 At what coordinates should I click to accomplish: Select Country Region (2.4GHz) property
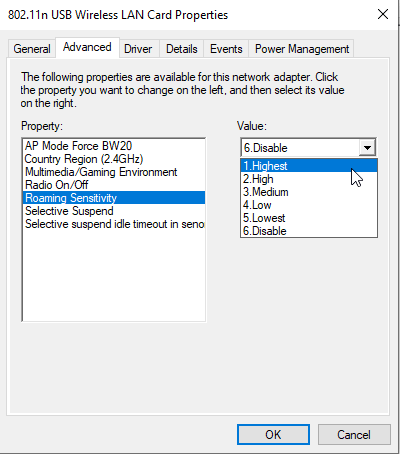click(x=114, y=159)
